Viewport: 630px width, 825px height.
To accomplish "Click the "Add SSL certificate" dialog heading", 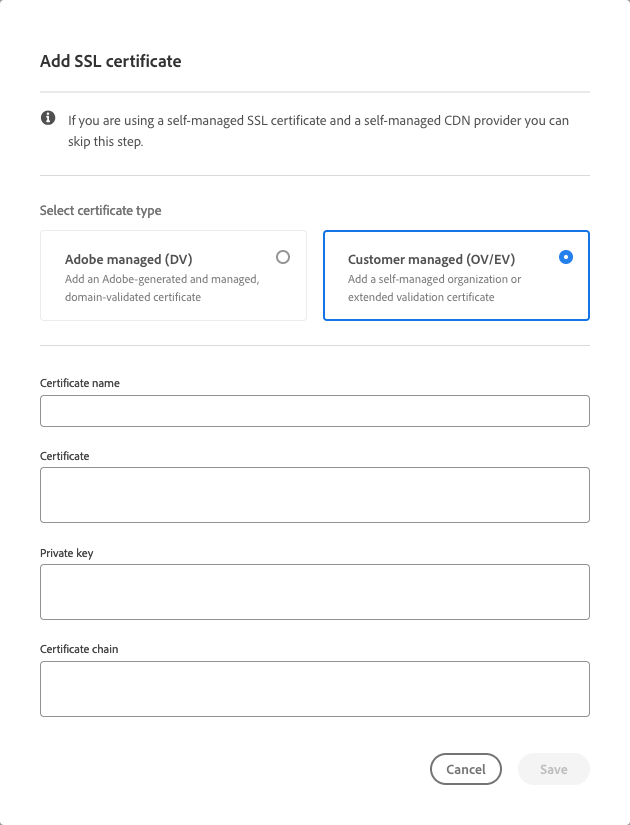I will 110,62.
